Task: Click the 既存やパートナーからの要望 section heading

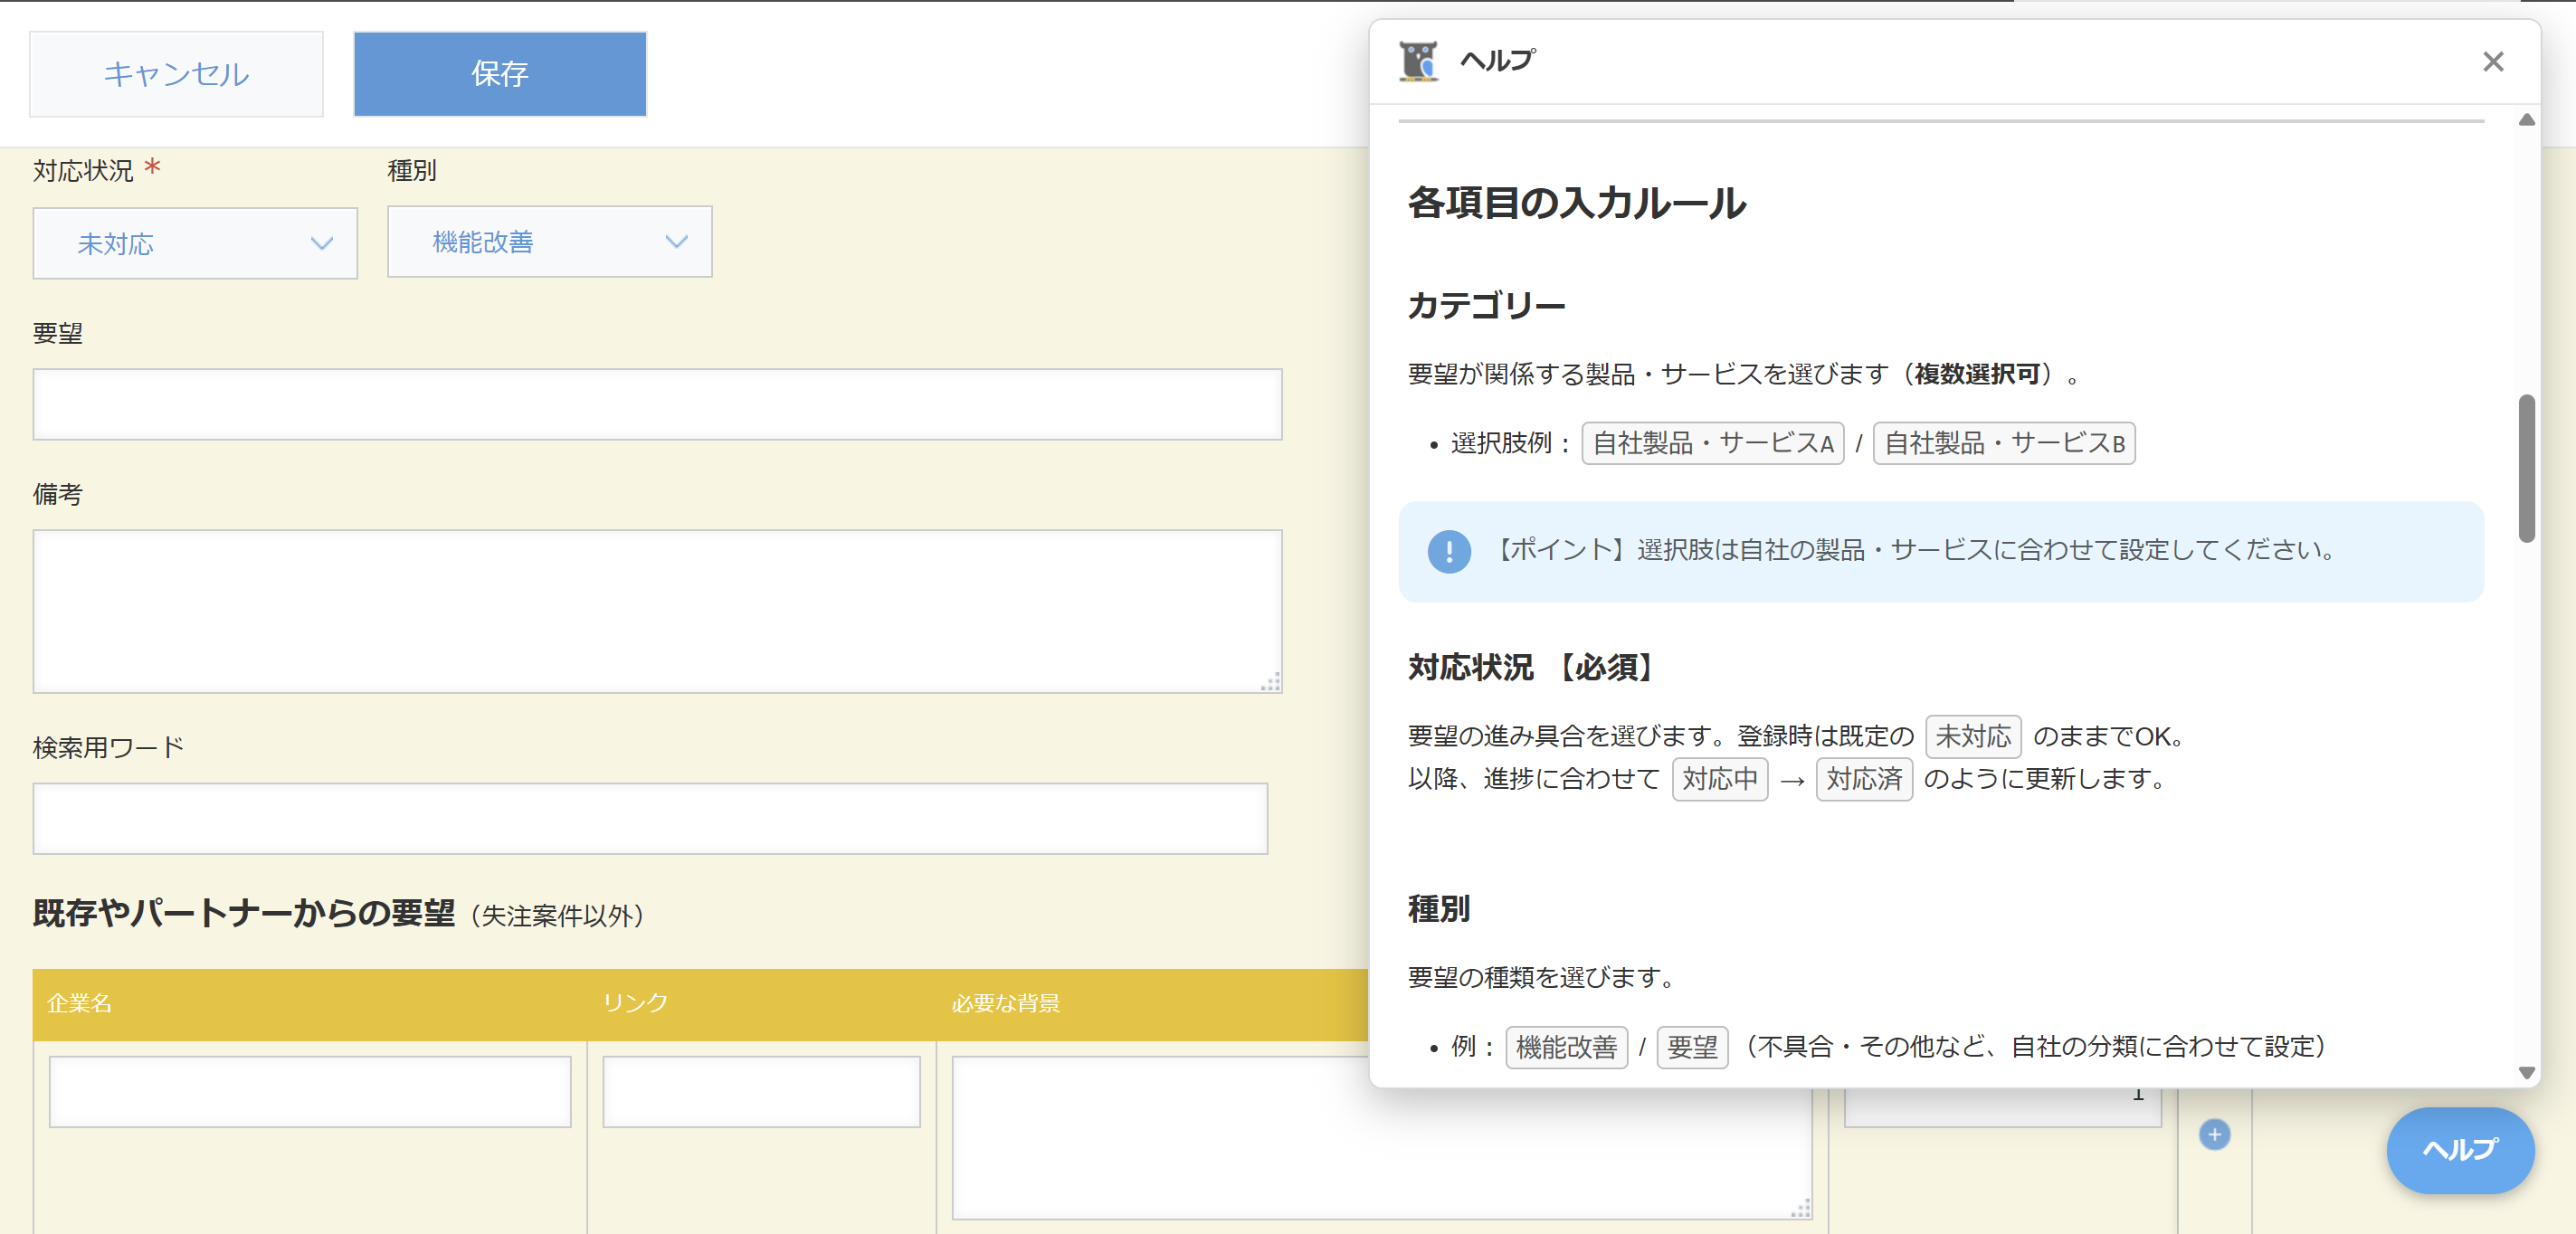Action: (x=244, y=913)
